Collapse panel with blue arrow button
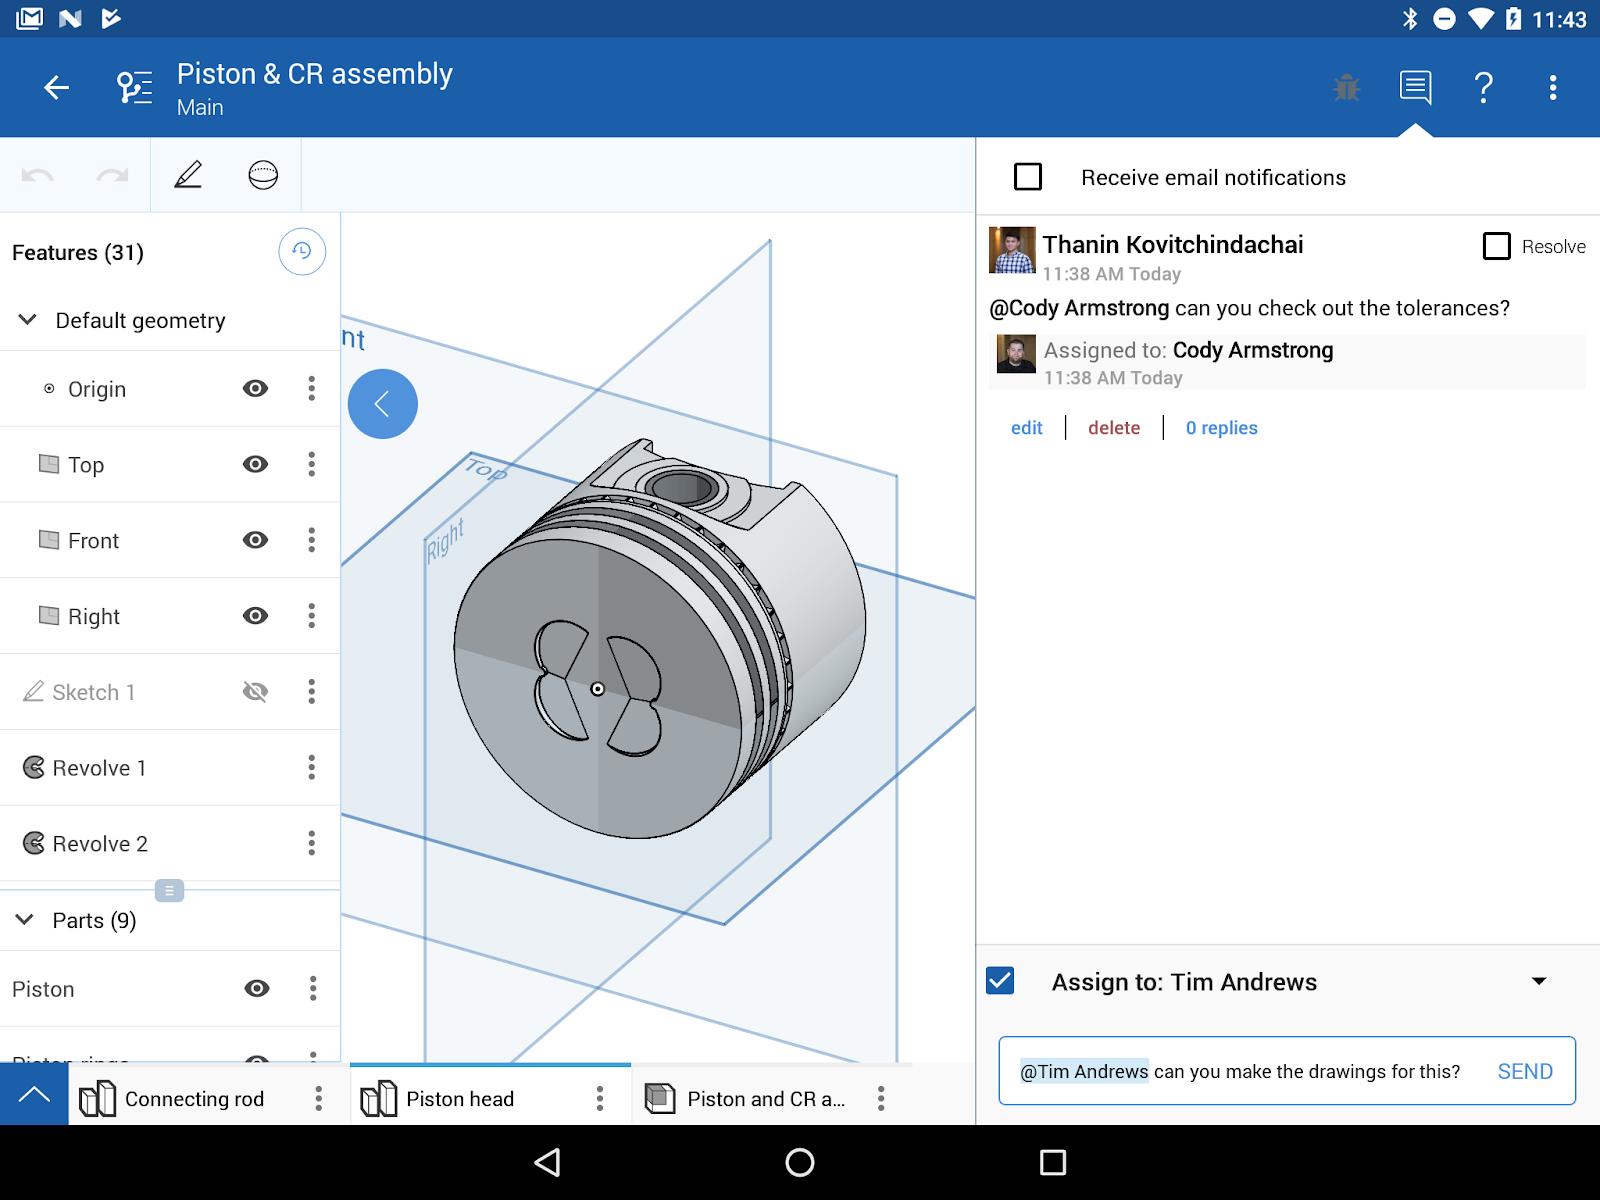Screen dimensions: 1600x1200 pos(382,404)
